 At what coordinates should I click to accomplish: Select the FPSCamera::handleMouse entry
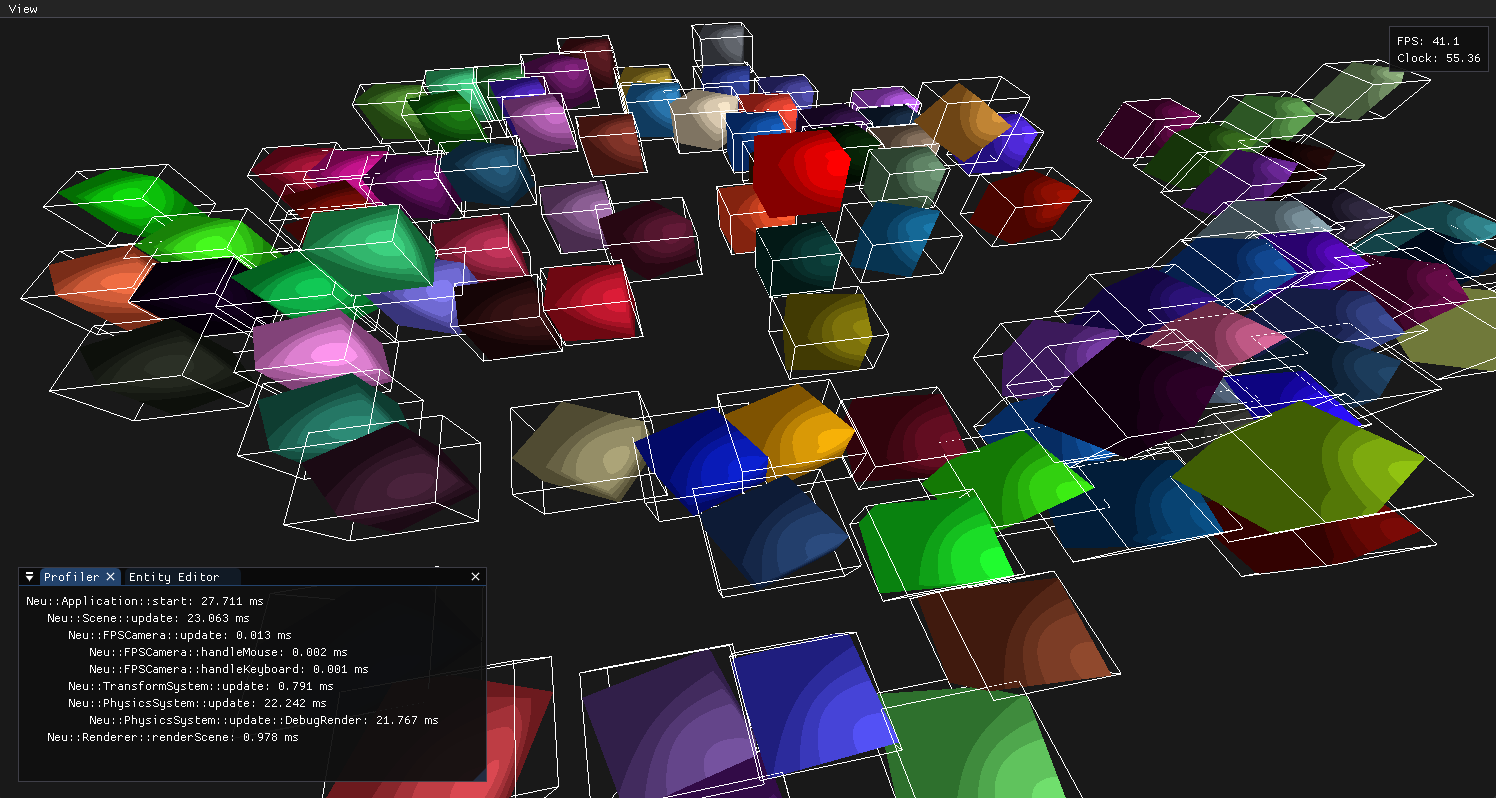pyautogui.click(x=218, y=652)
